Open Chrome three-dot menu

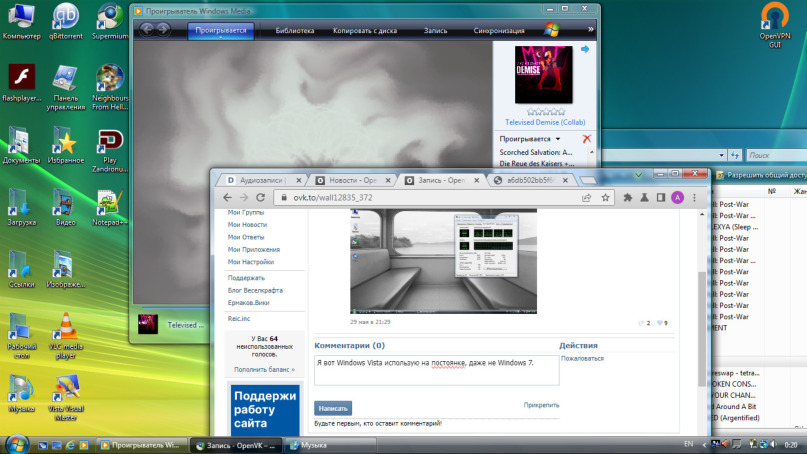coord(695,198)
